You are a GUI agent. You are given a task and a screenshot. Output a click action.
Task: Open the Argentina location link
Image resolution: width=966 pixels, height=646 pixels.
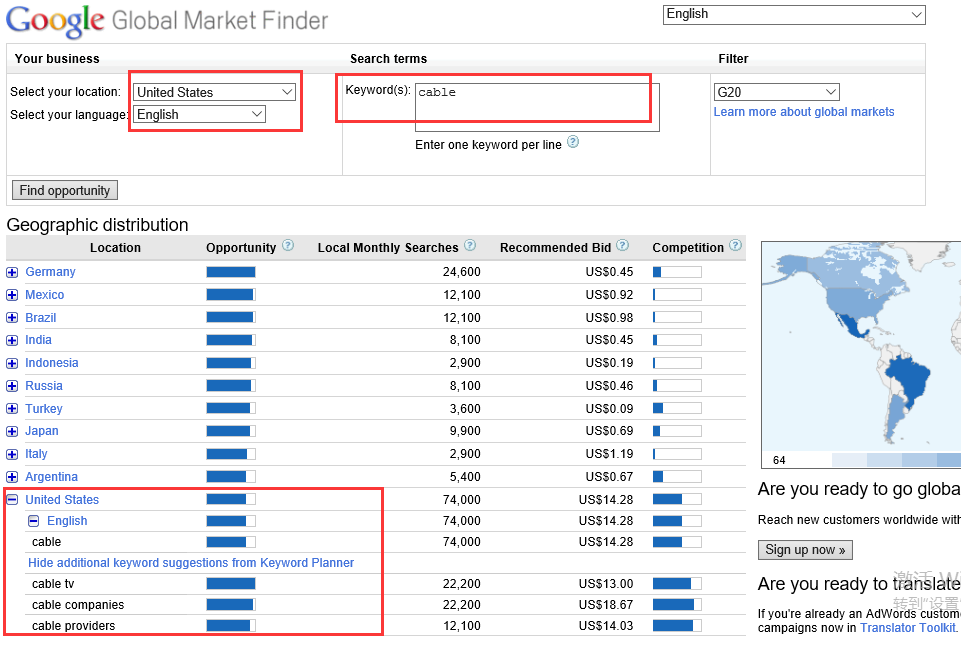[x=51, y=477]
